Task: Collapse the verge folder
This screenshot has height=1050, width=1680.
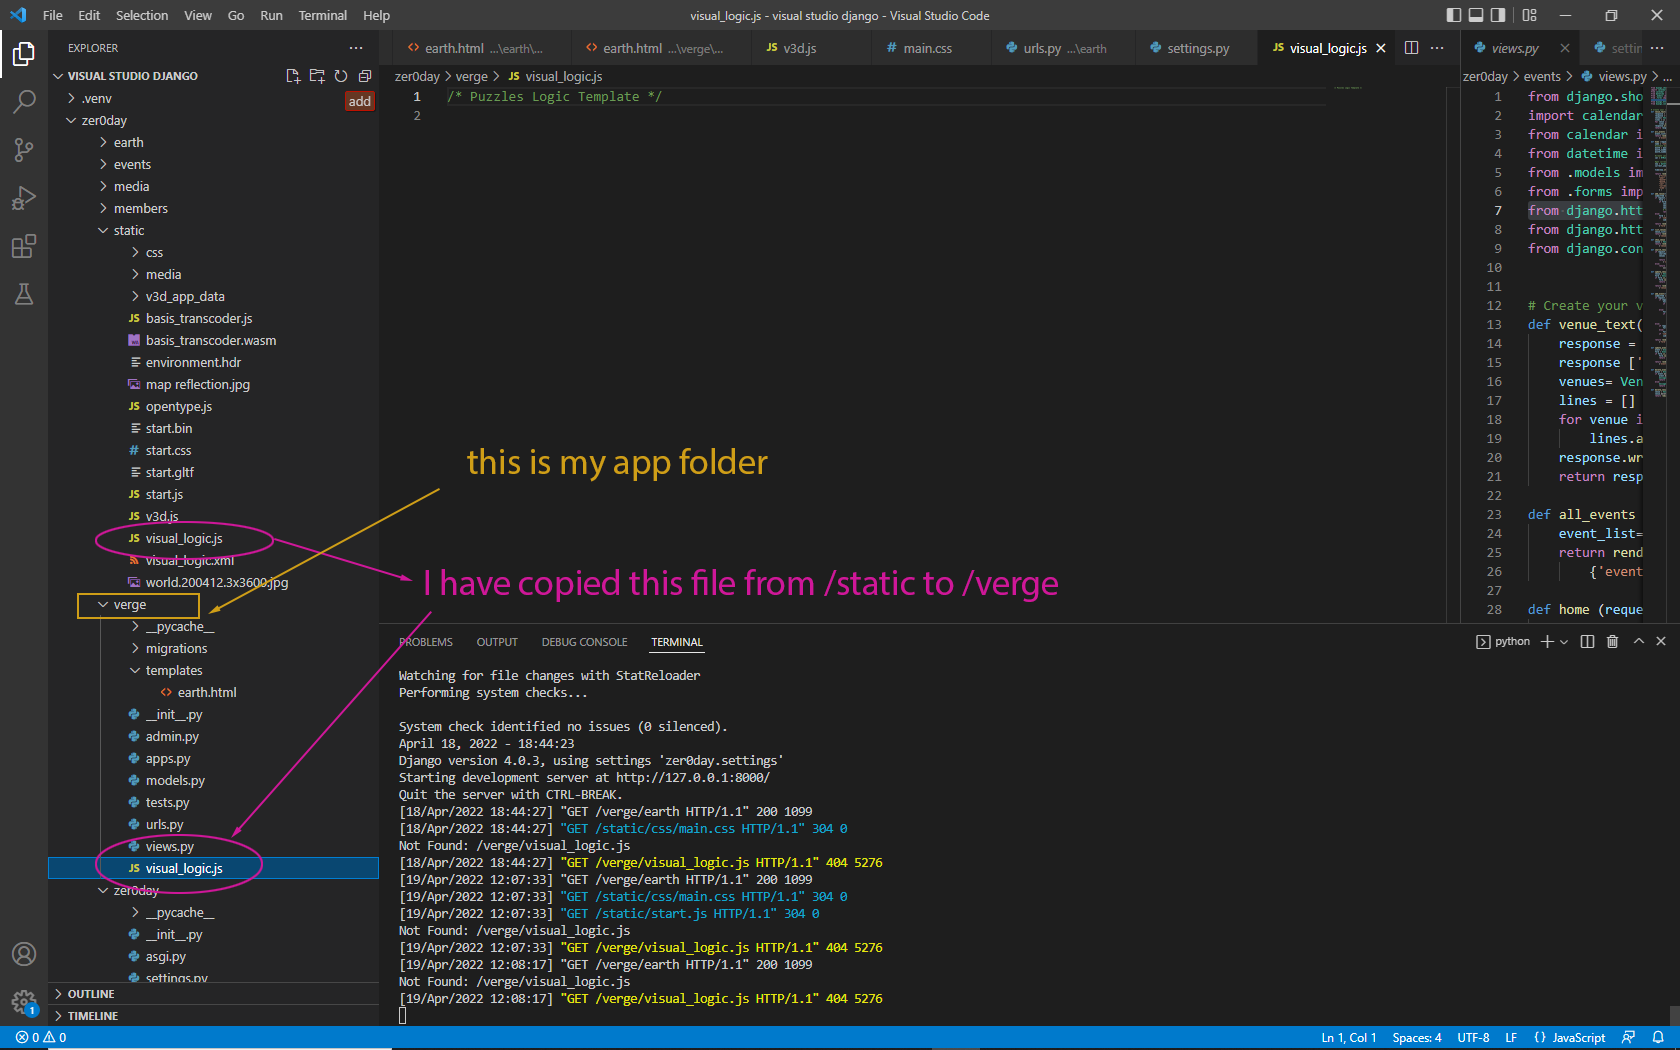Action: [x=129, y=604]
